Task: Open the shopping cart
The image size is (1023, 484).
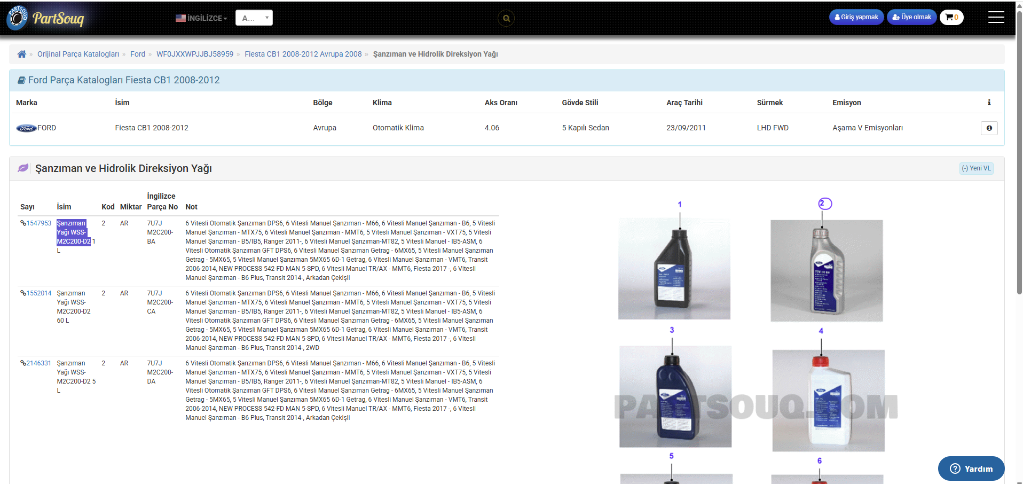Action: tap(951, 17)
